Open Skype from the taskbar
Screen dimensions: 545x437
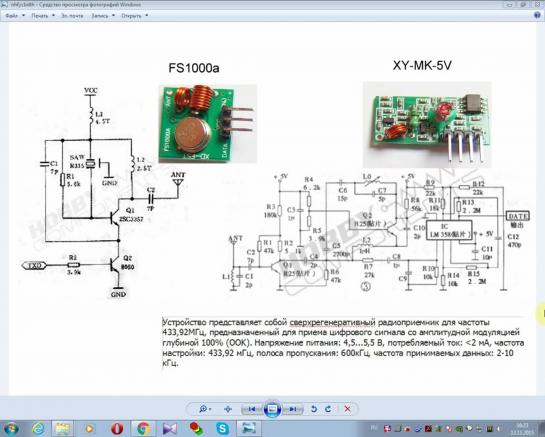pos(222,428)
